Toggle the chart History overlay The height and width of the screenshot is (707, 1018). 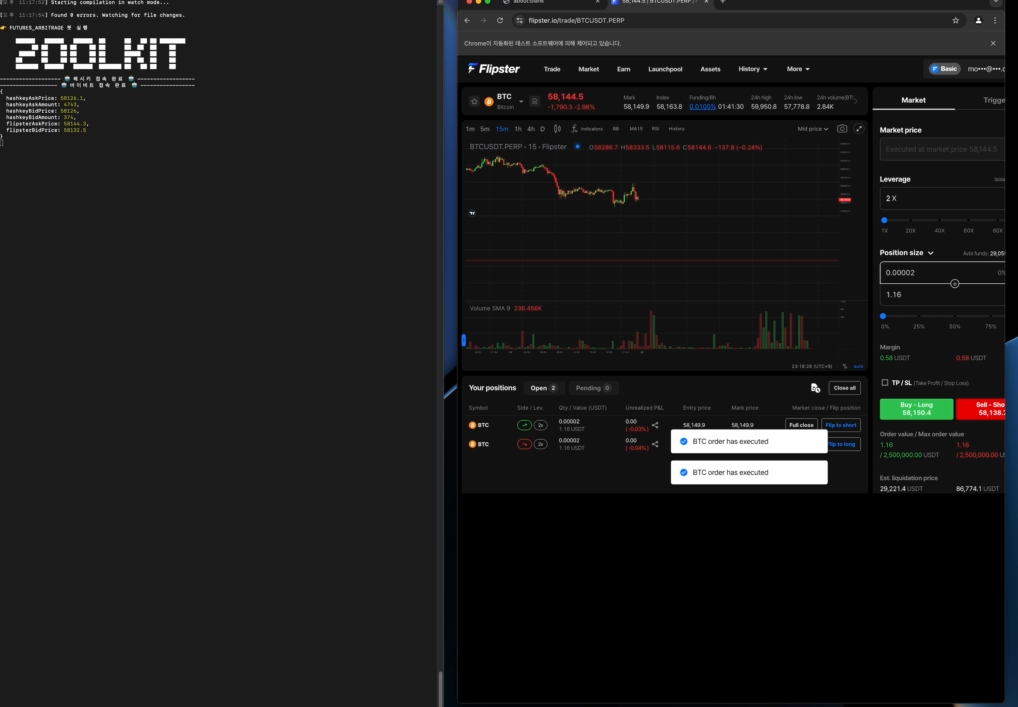[x=677, y=129]
